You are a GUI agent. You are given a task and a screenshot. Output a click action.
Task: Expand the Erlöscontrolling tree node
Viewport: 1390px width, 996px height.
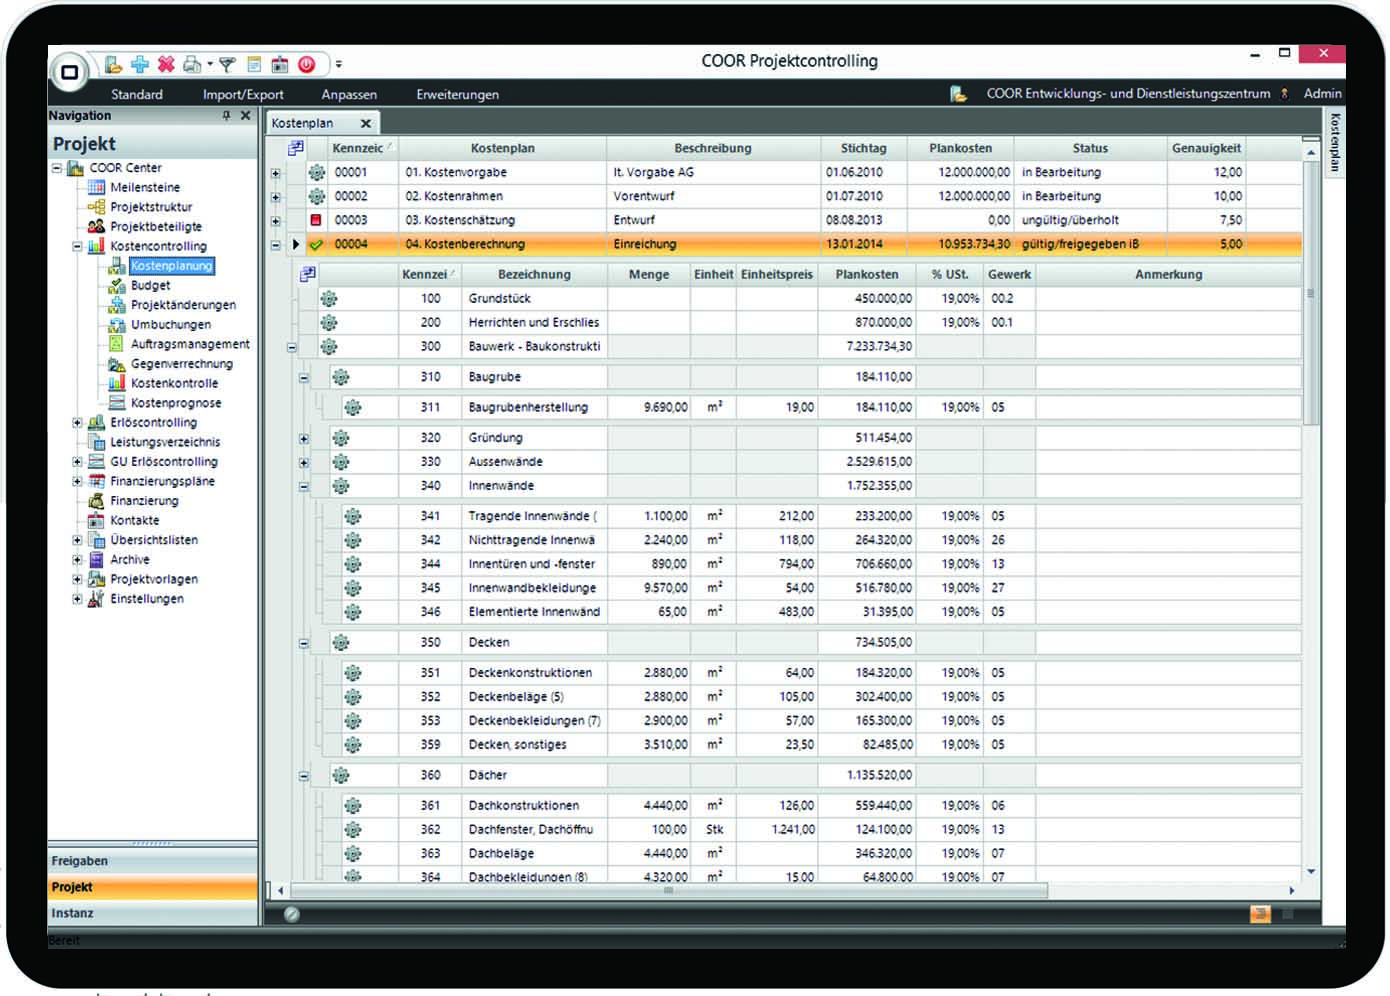(77, 422)
